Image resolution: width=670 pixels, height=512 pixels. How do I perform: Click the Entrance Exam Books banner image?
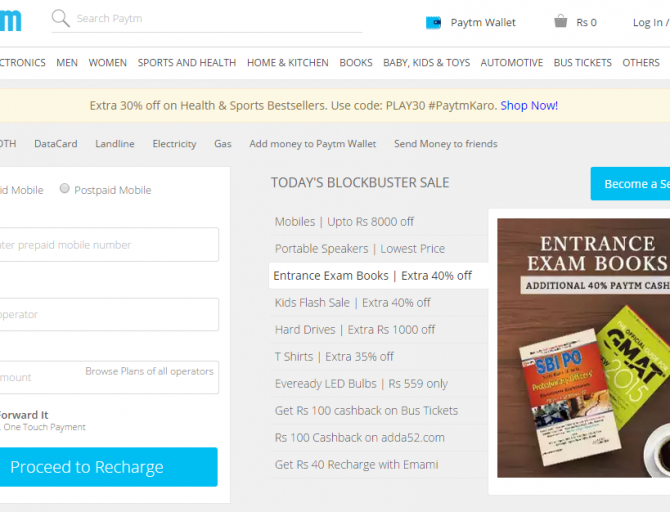583,350
